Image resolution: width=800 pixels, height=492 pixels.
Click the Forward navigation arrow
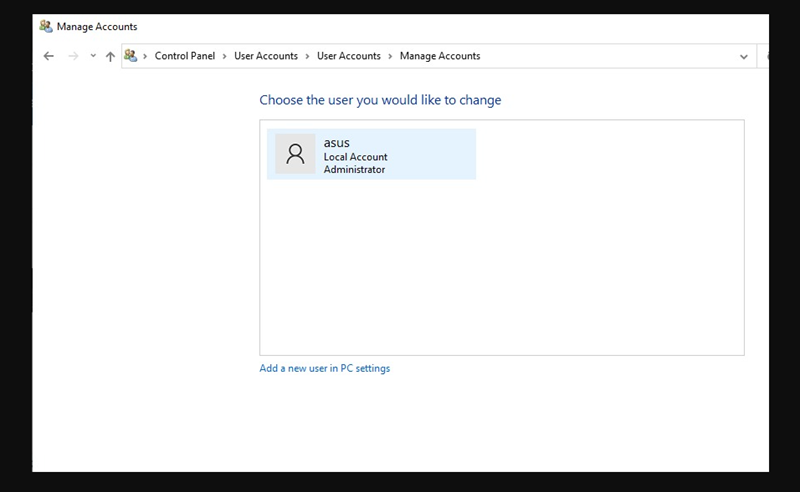pyautogui.click(x=72, y=57)
